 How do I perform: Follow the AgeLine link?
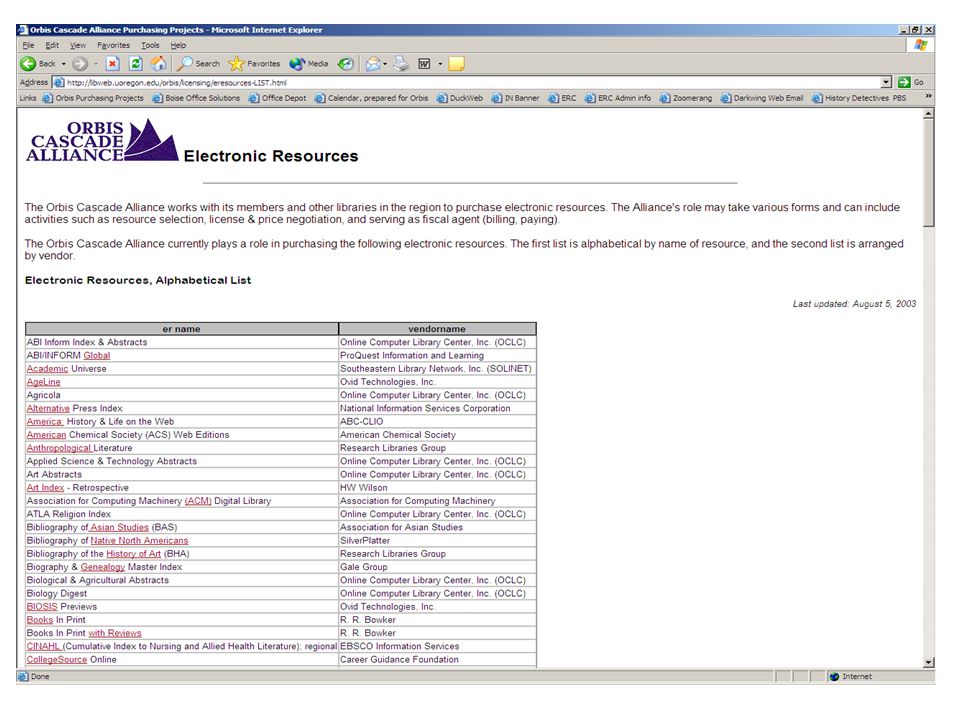[x=43, y=382]
